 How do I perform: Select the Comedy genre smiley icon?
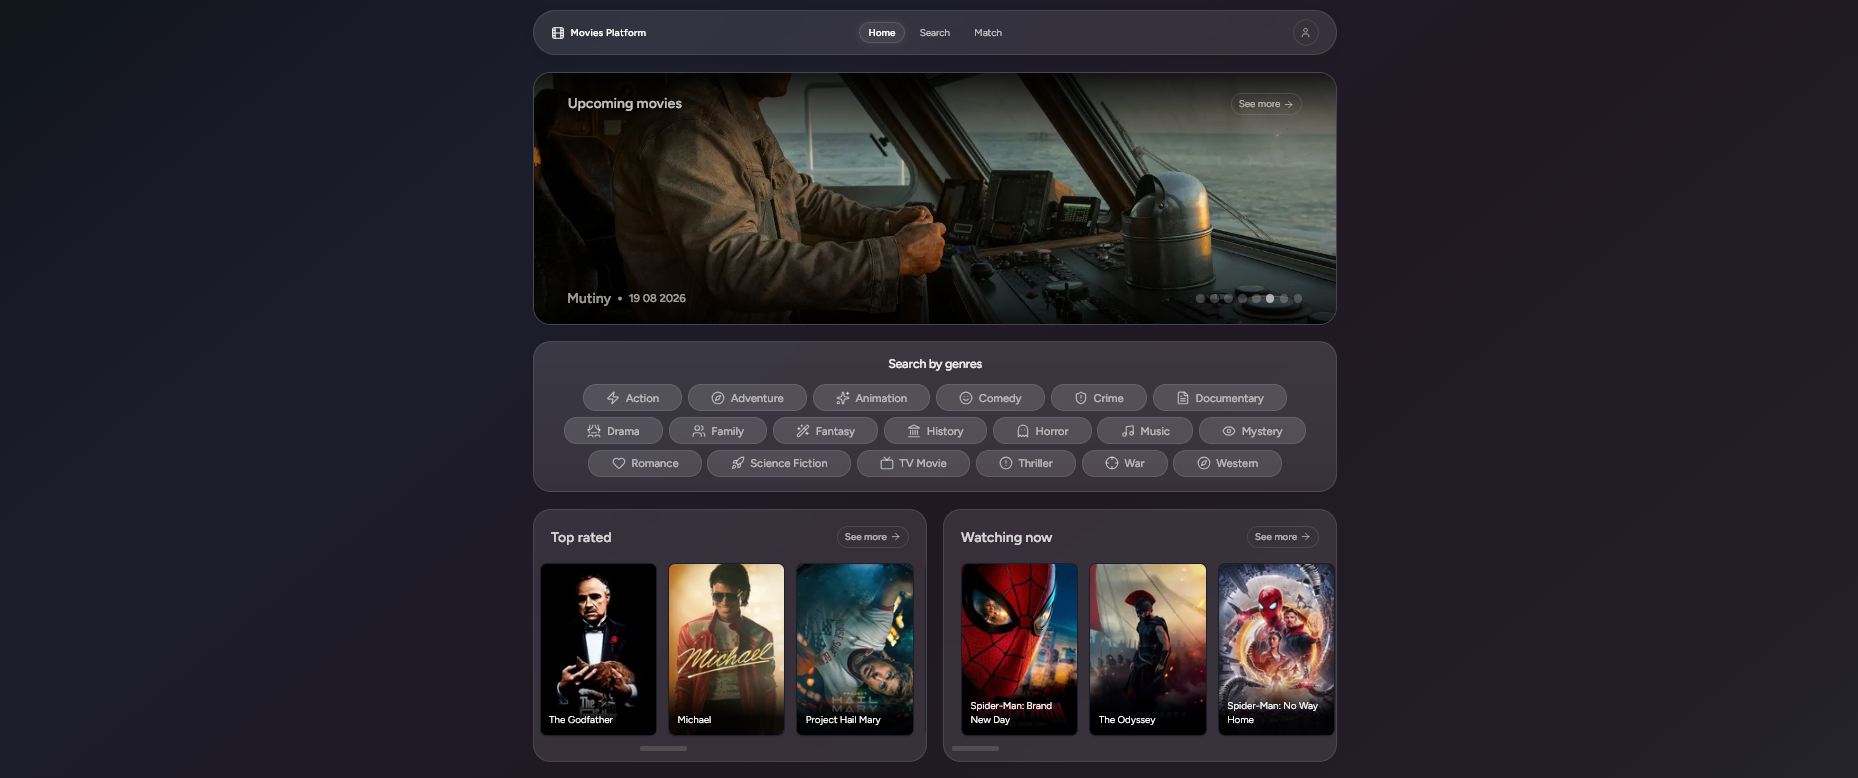point(966,398)
